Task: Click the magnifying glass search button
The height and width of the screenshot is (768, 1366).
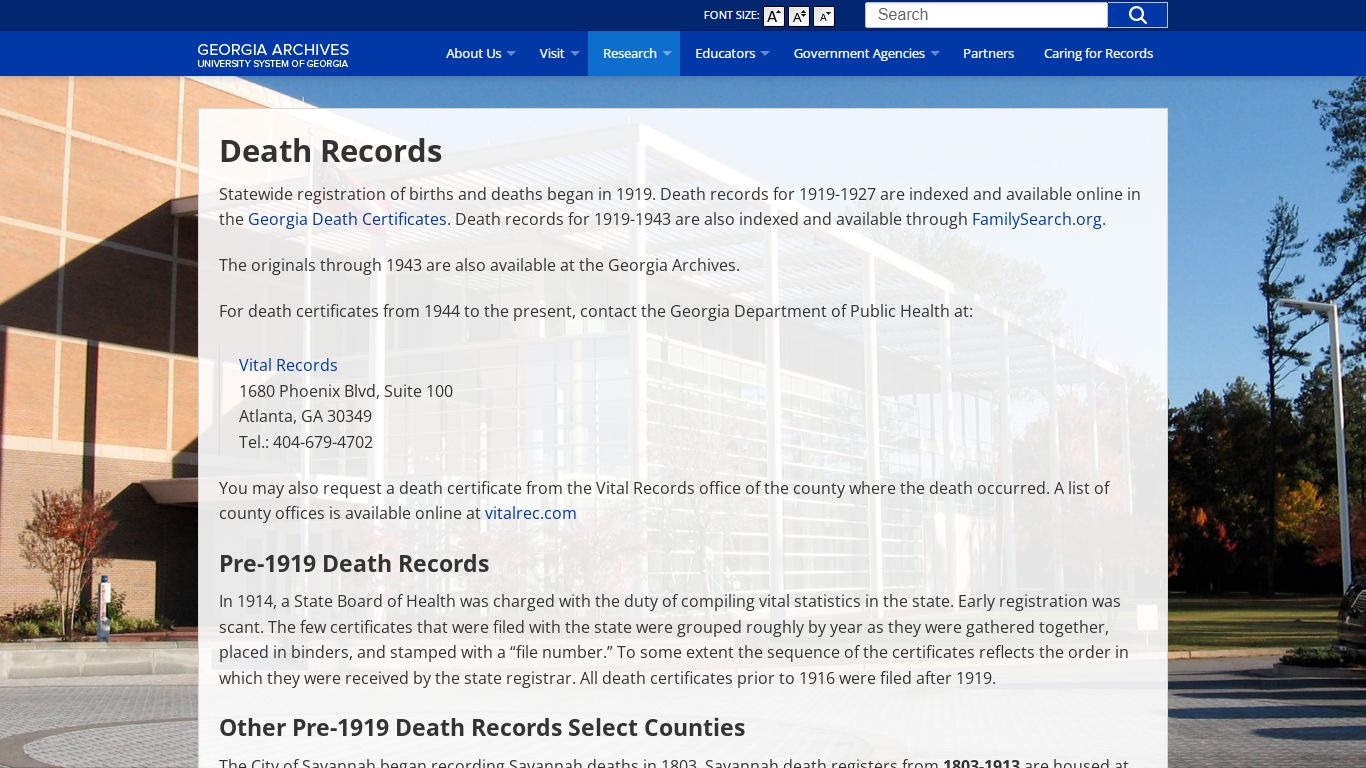Action: pyautogui.click(x=1138, y=15)
